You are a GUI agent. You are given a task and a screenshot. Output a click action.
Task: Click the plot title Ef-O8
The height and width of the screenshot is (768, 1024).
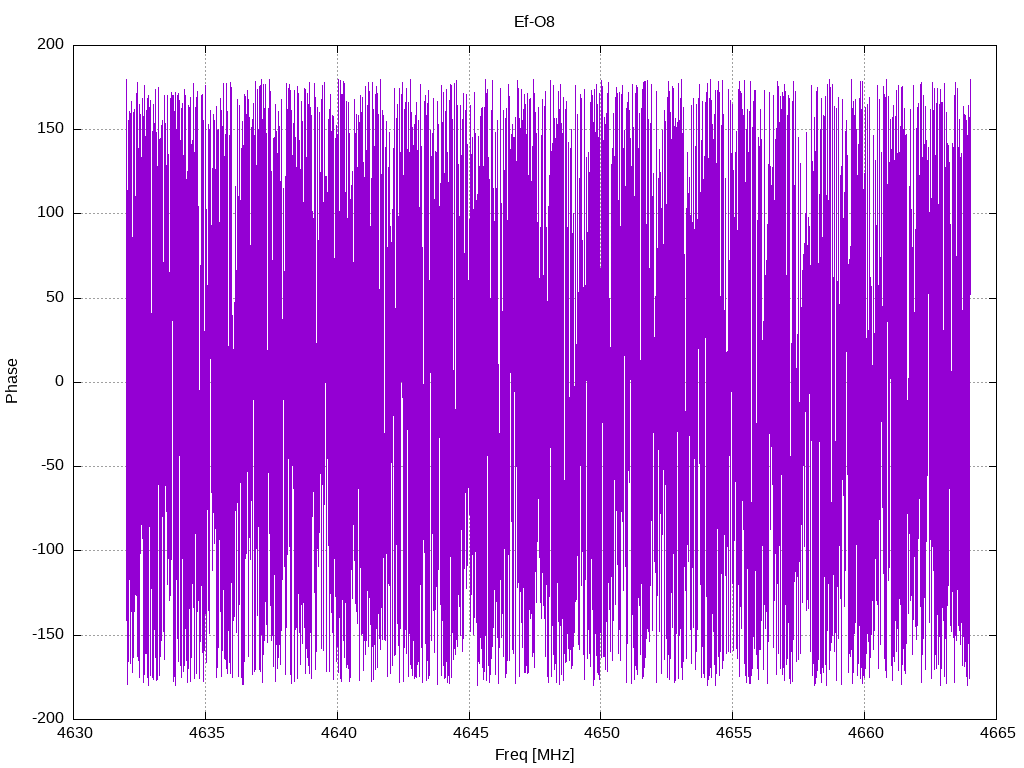pyautogui.click(x=534, y=22)
